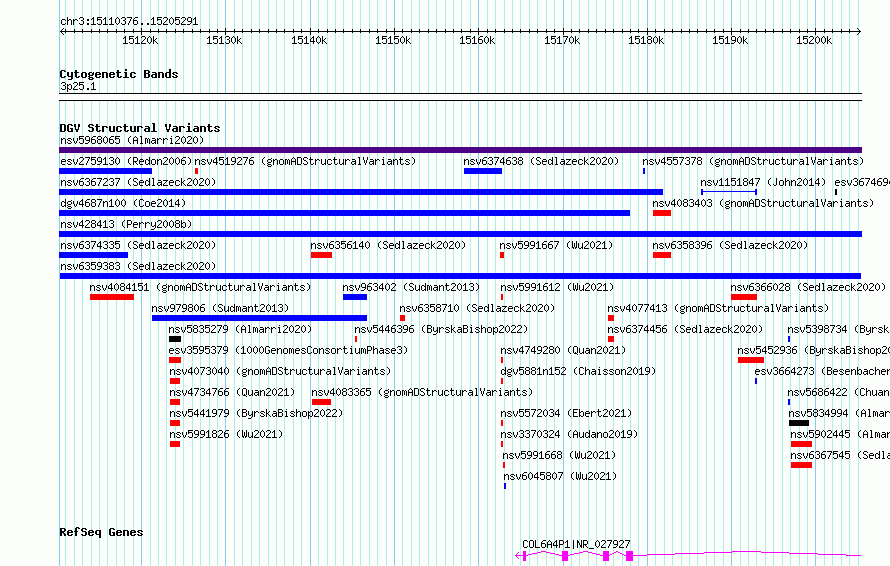890x566 pixels.
Task: Select the blue esv2759130 variant bar
Action: pyautogui.click(x=106, y=171)
